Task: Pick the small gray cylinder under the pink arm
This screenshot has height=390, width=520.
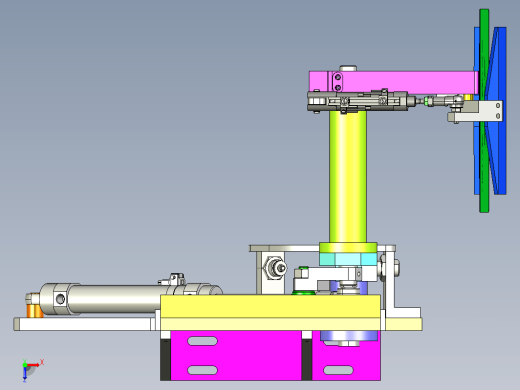Action: 362,101
